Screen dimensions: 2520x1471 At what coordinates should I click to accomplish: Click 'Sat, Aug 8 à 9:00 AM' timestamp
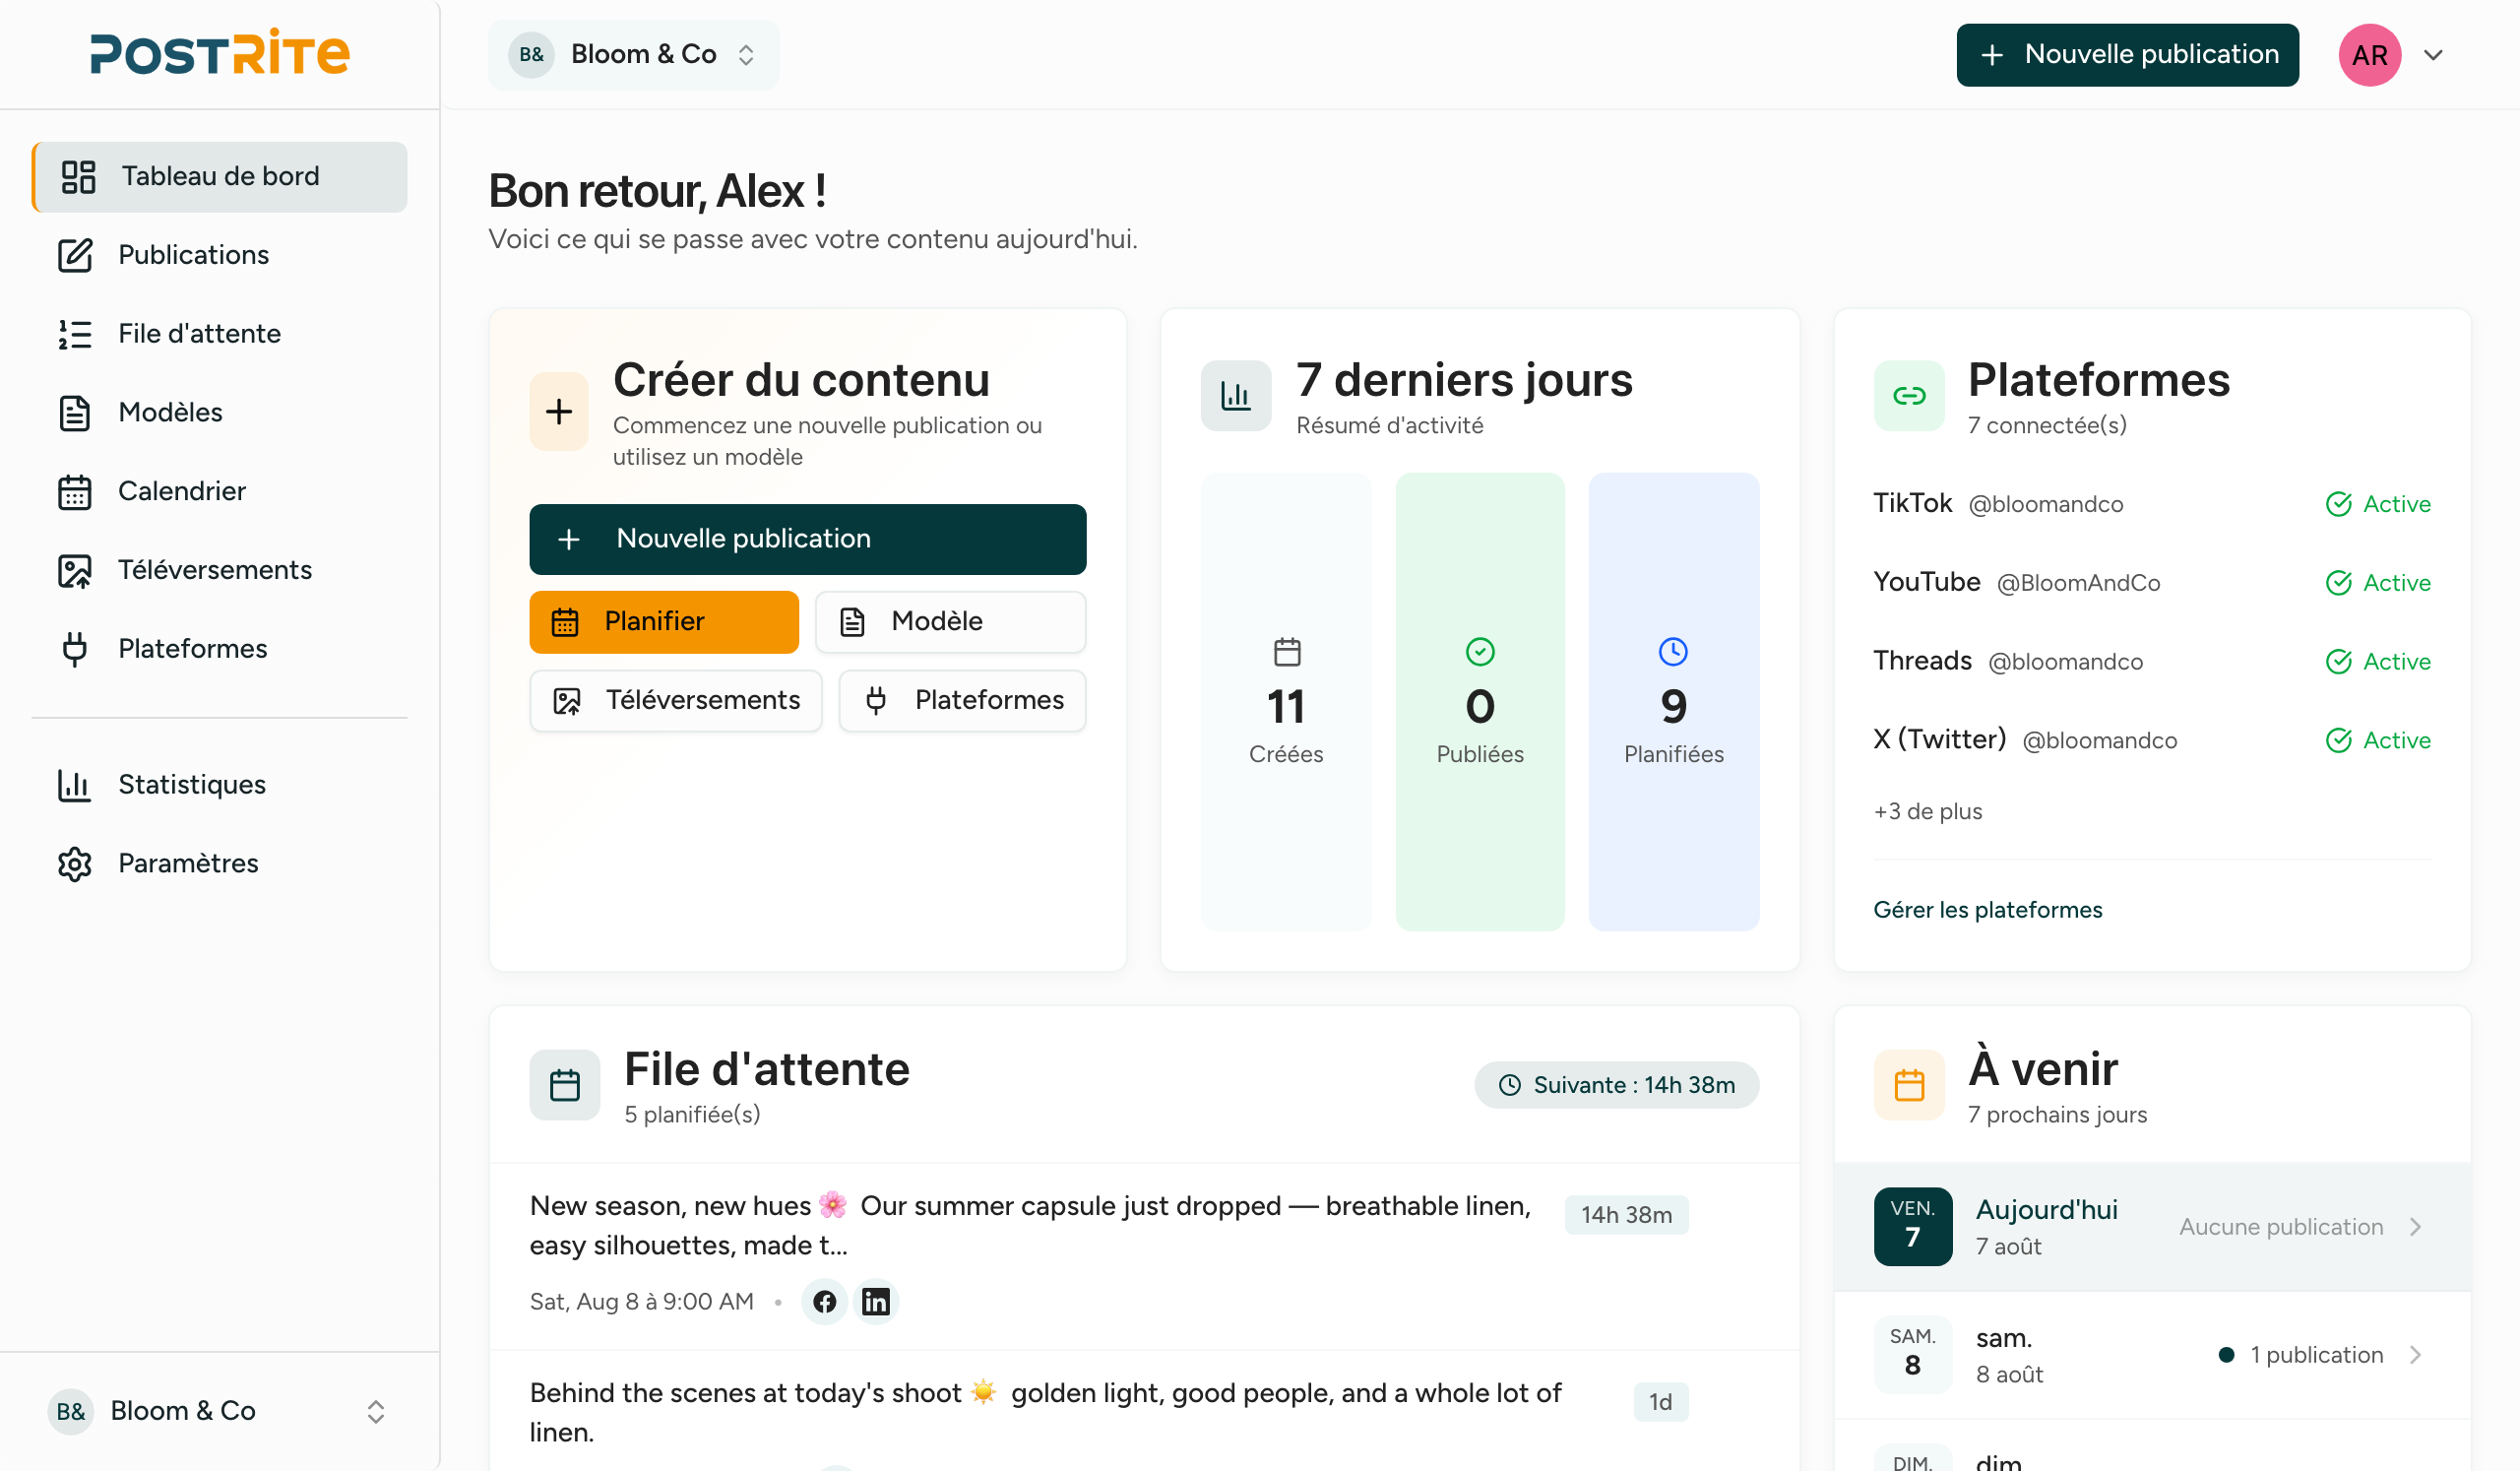click(641, 1302)
